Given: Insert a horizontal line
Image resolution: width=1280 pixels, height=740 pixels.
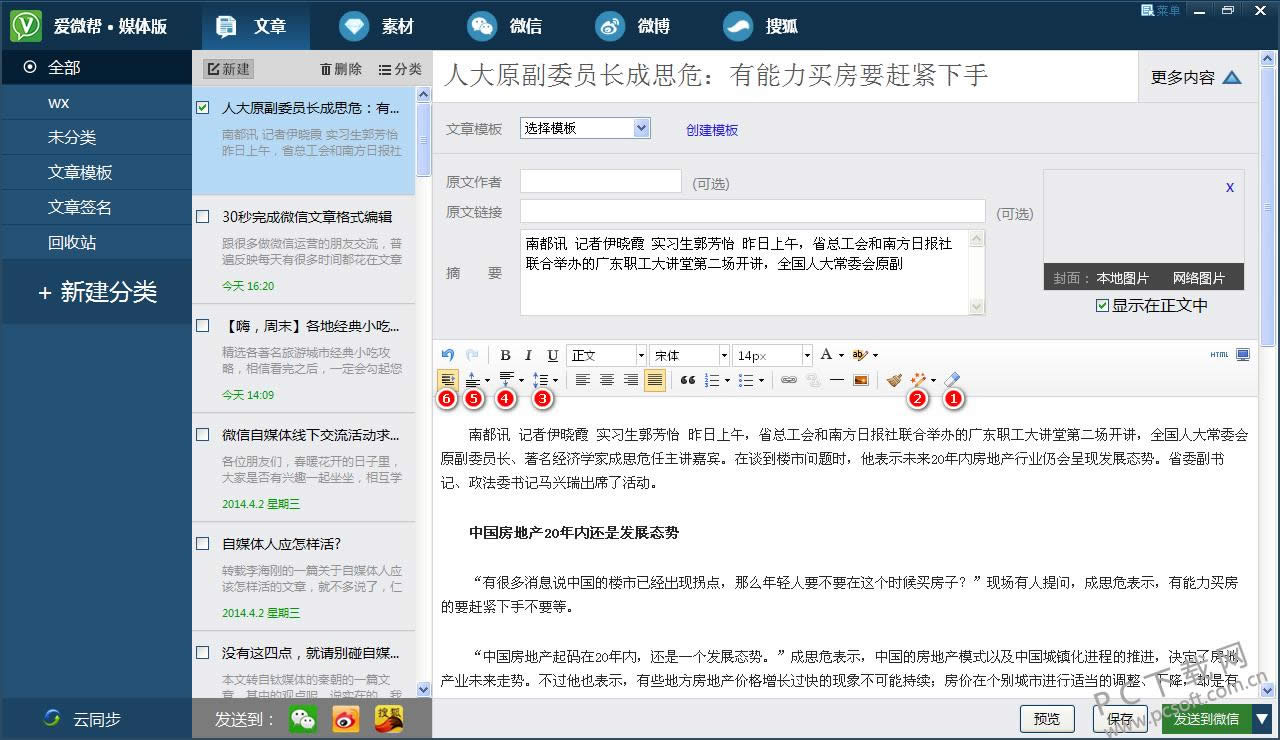Looking at the screenshot, I should point(836,380).
